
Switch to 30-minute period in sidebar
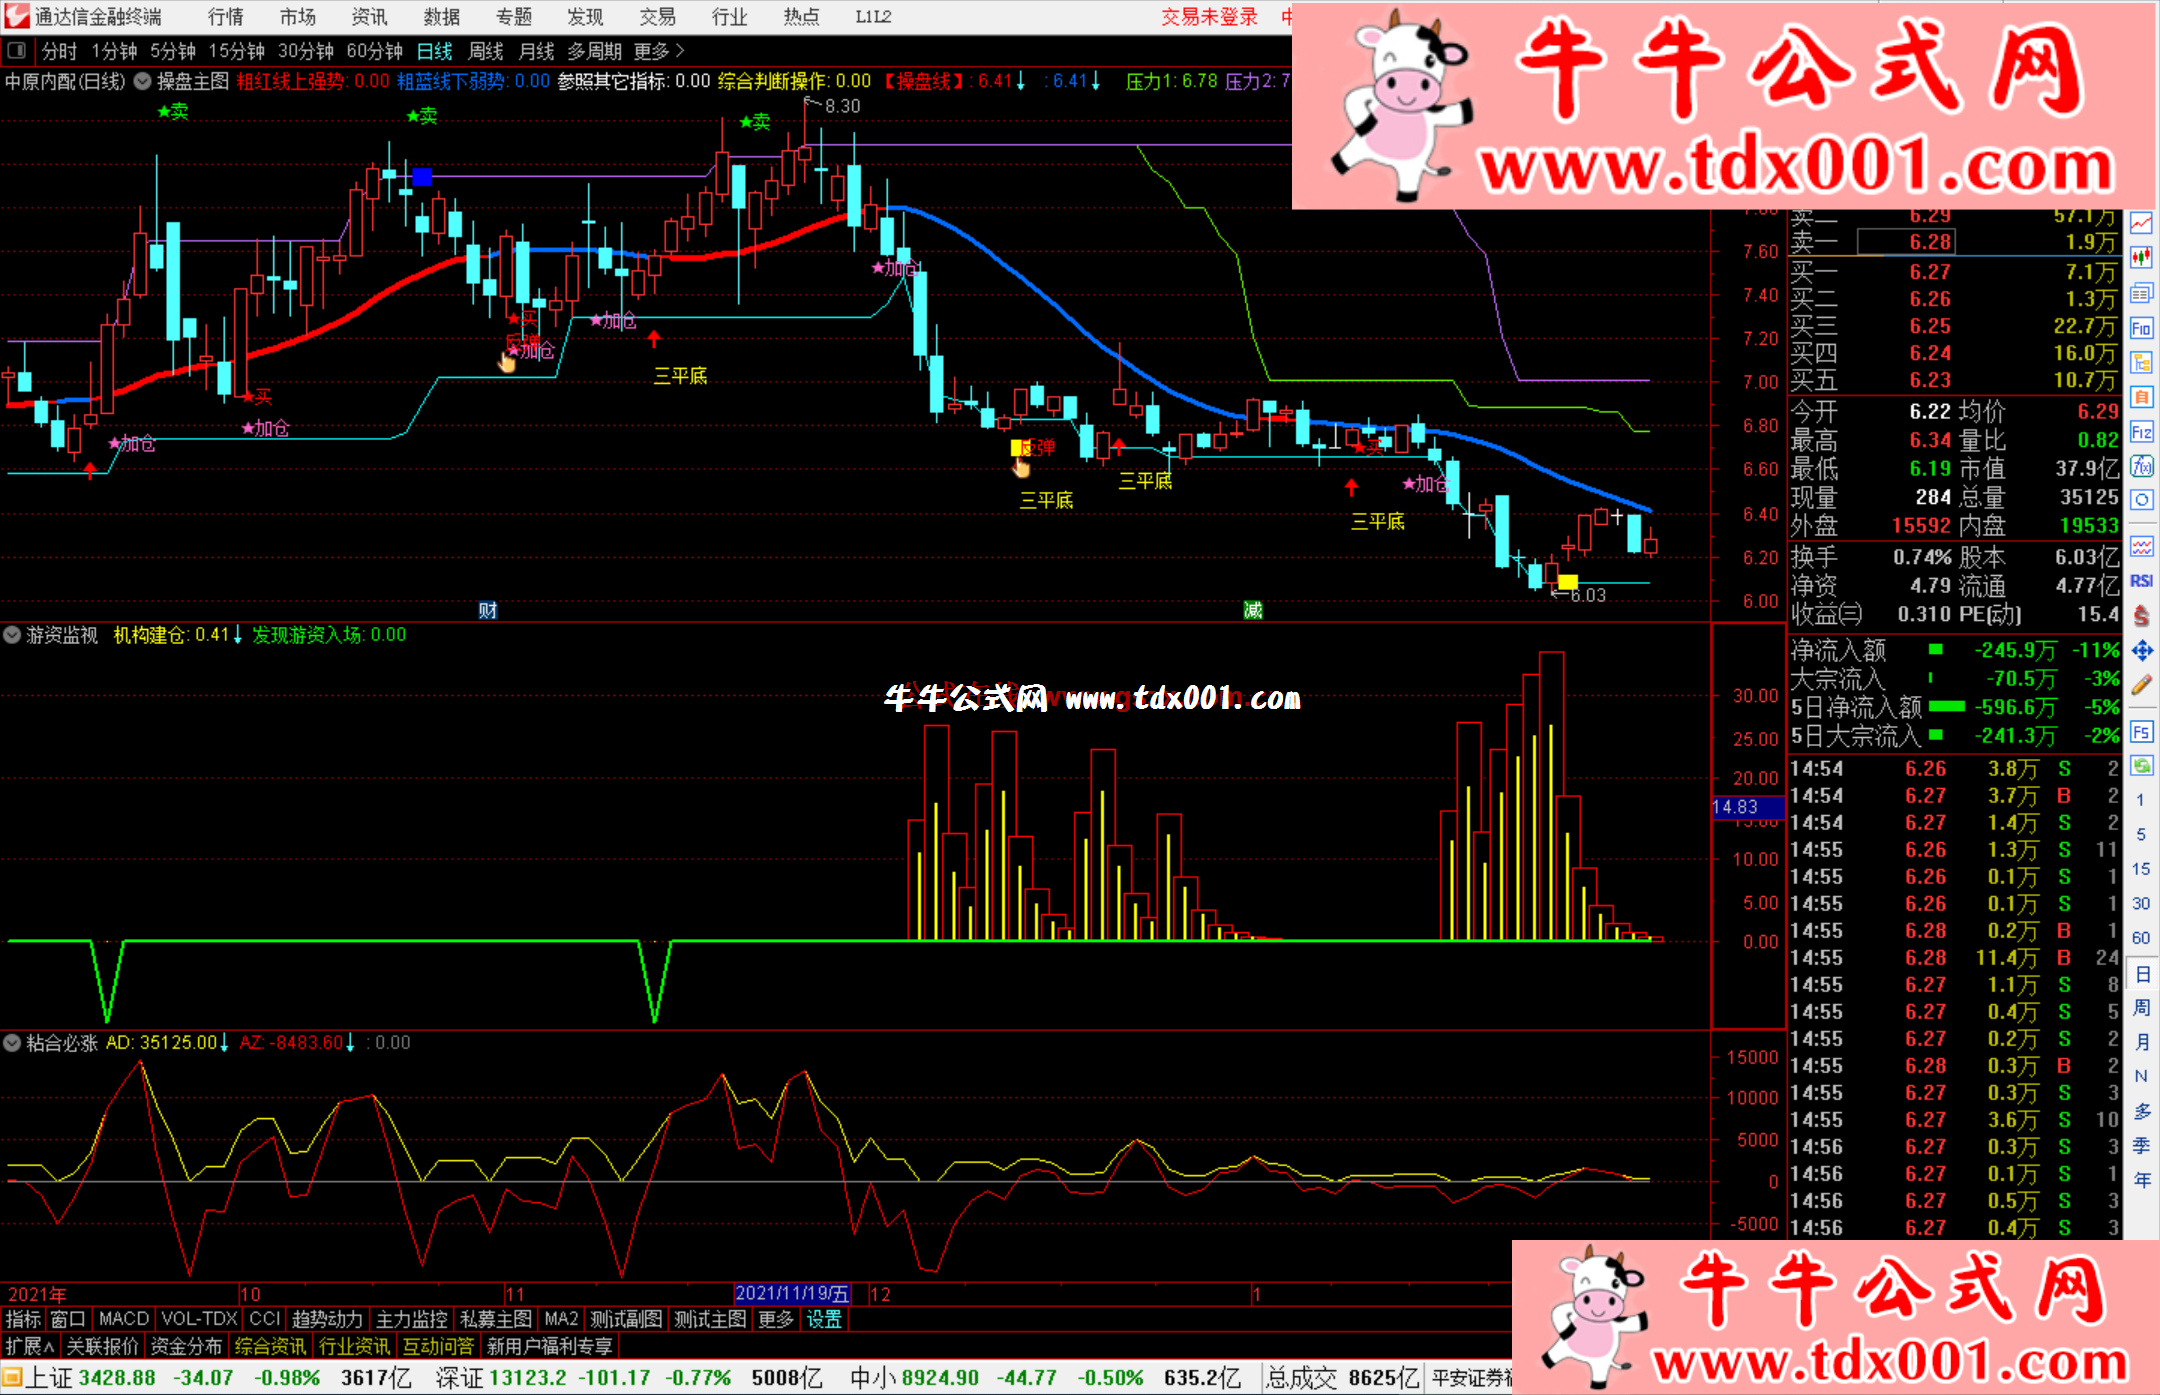2140,903
